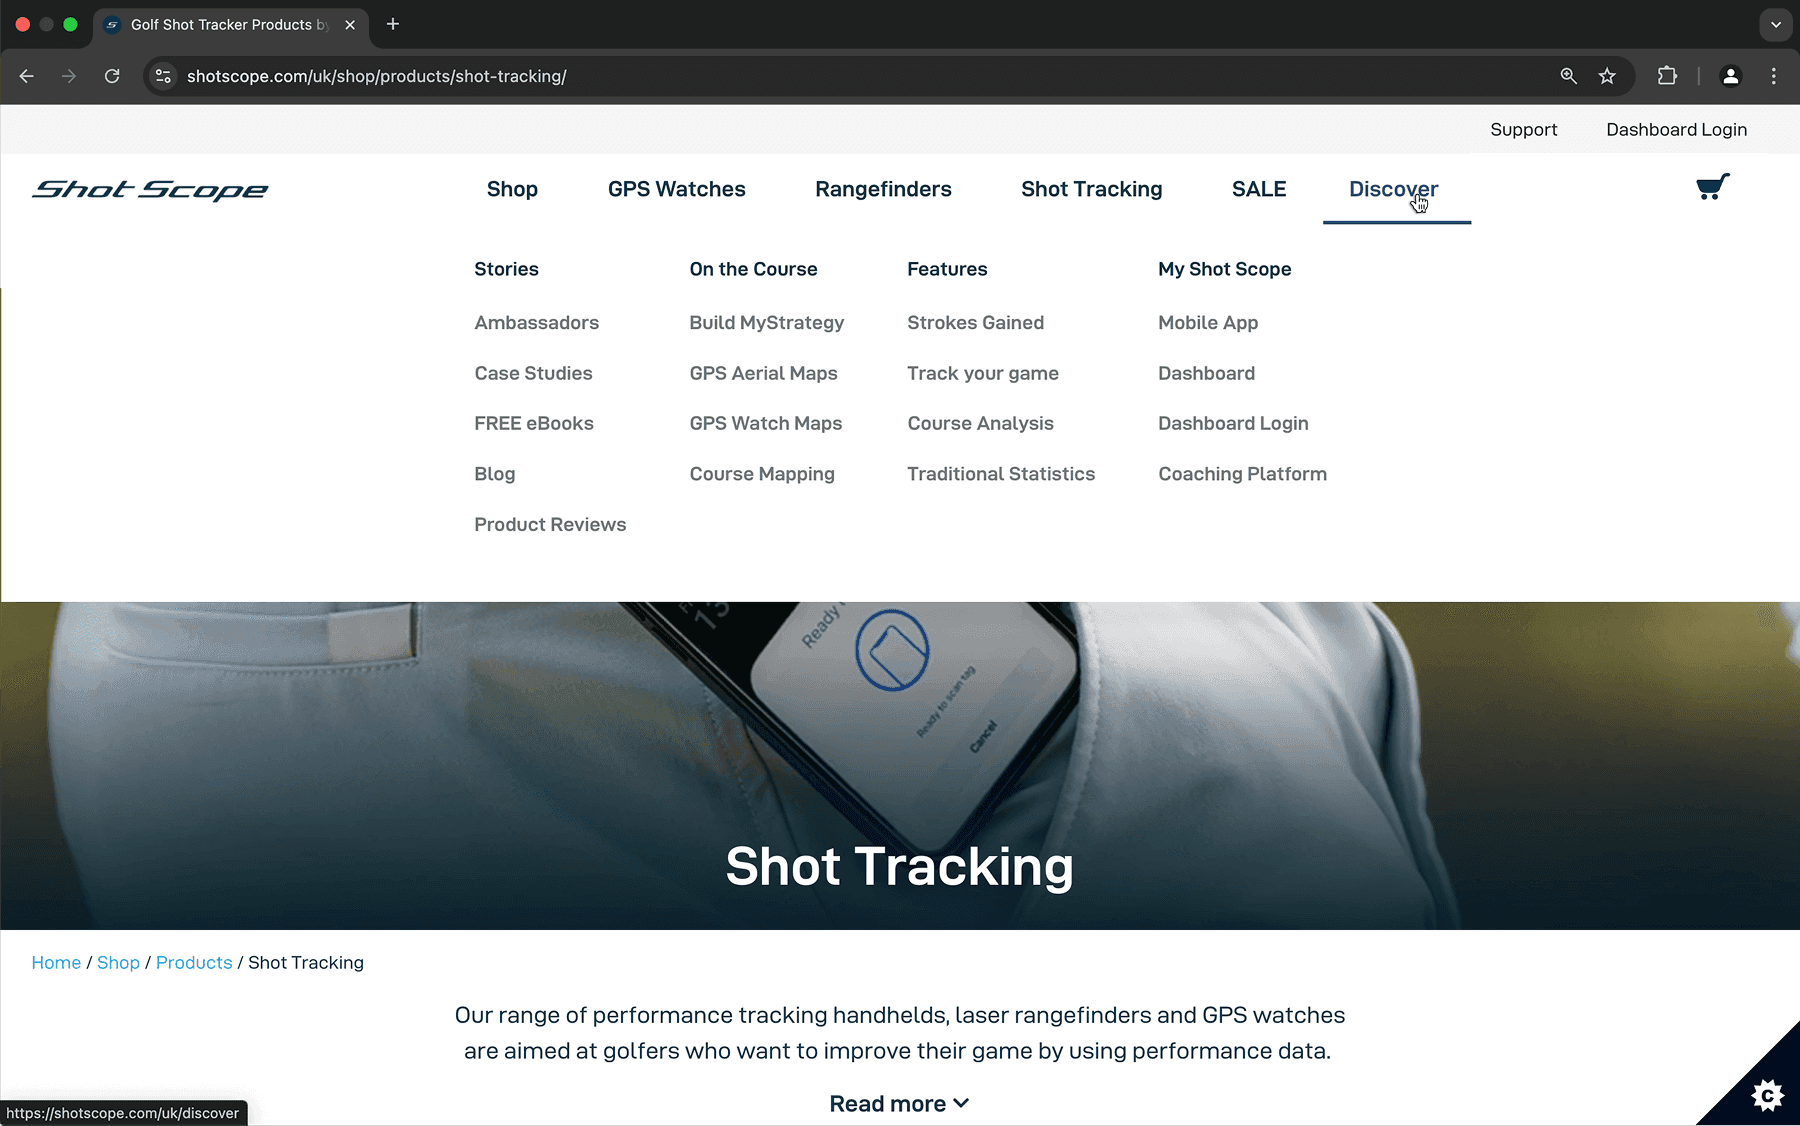Open GPS Watch Maps
Viewport: 1800px width, 1126px height.
766,423
